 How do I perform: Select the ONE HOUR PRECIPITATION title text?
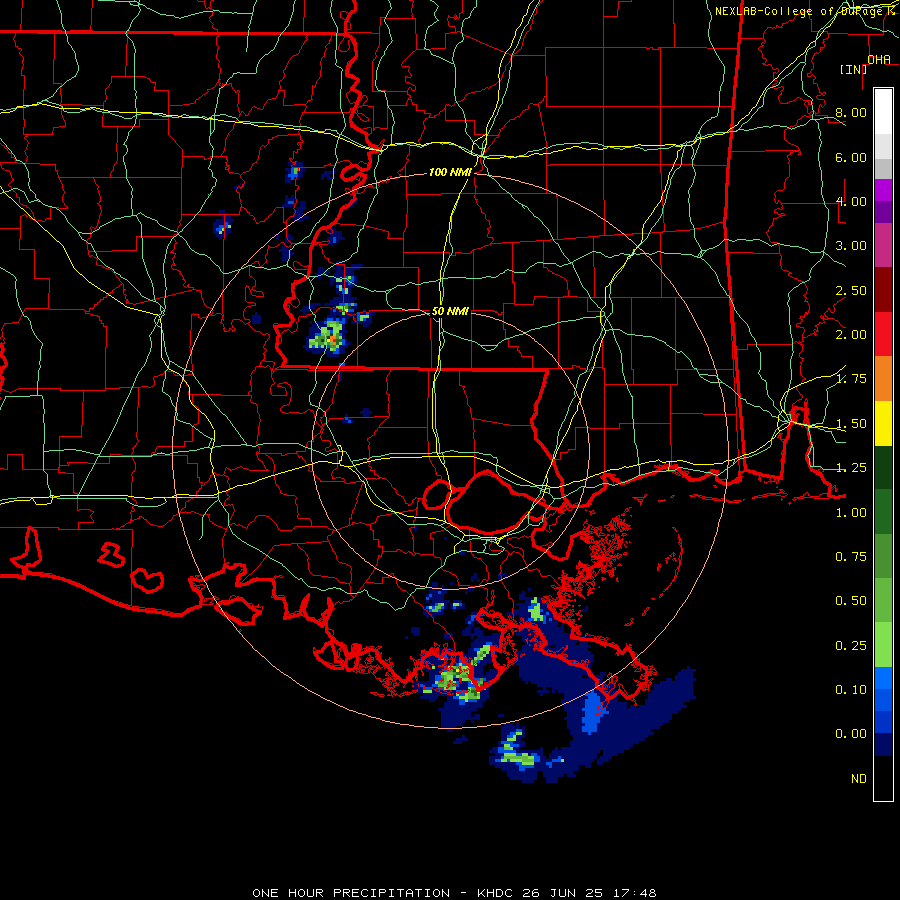click(x=351, y=893)
